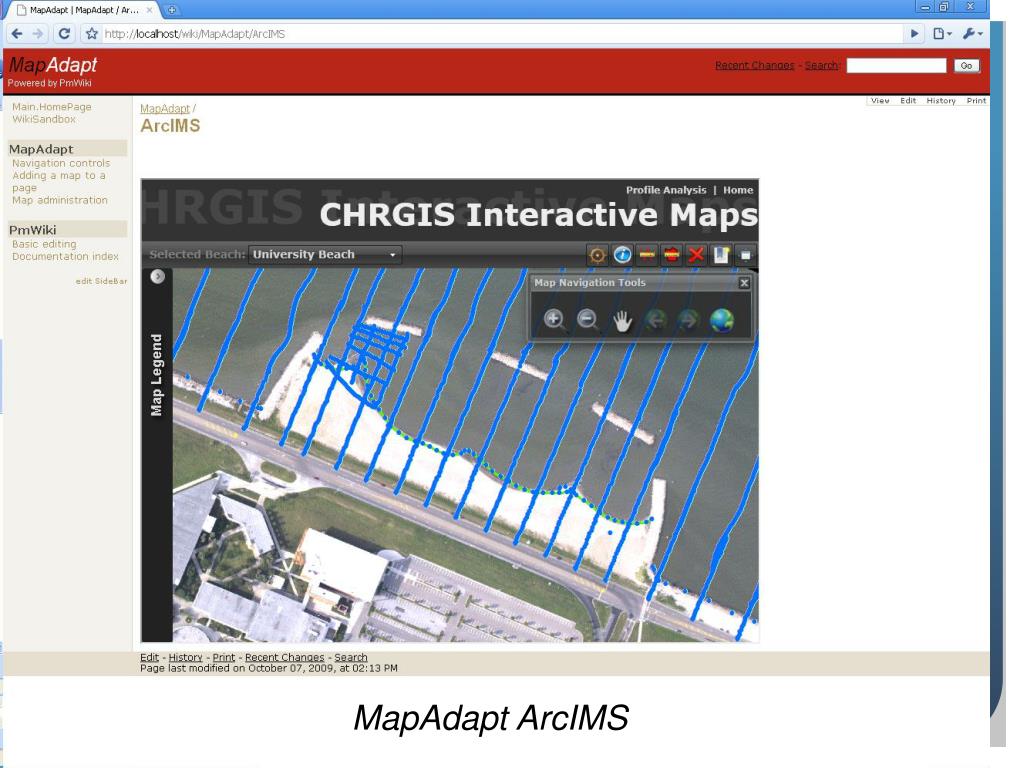
Task: Go to previous map extent arrow
Action: (x=655, y=320)
